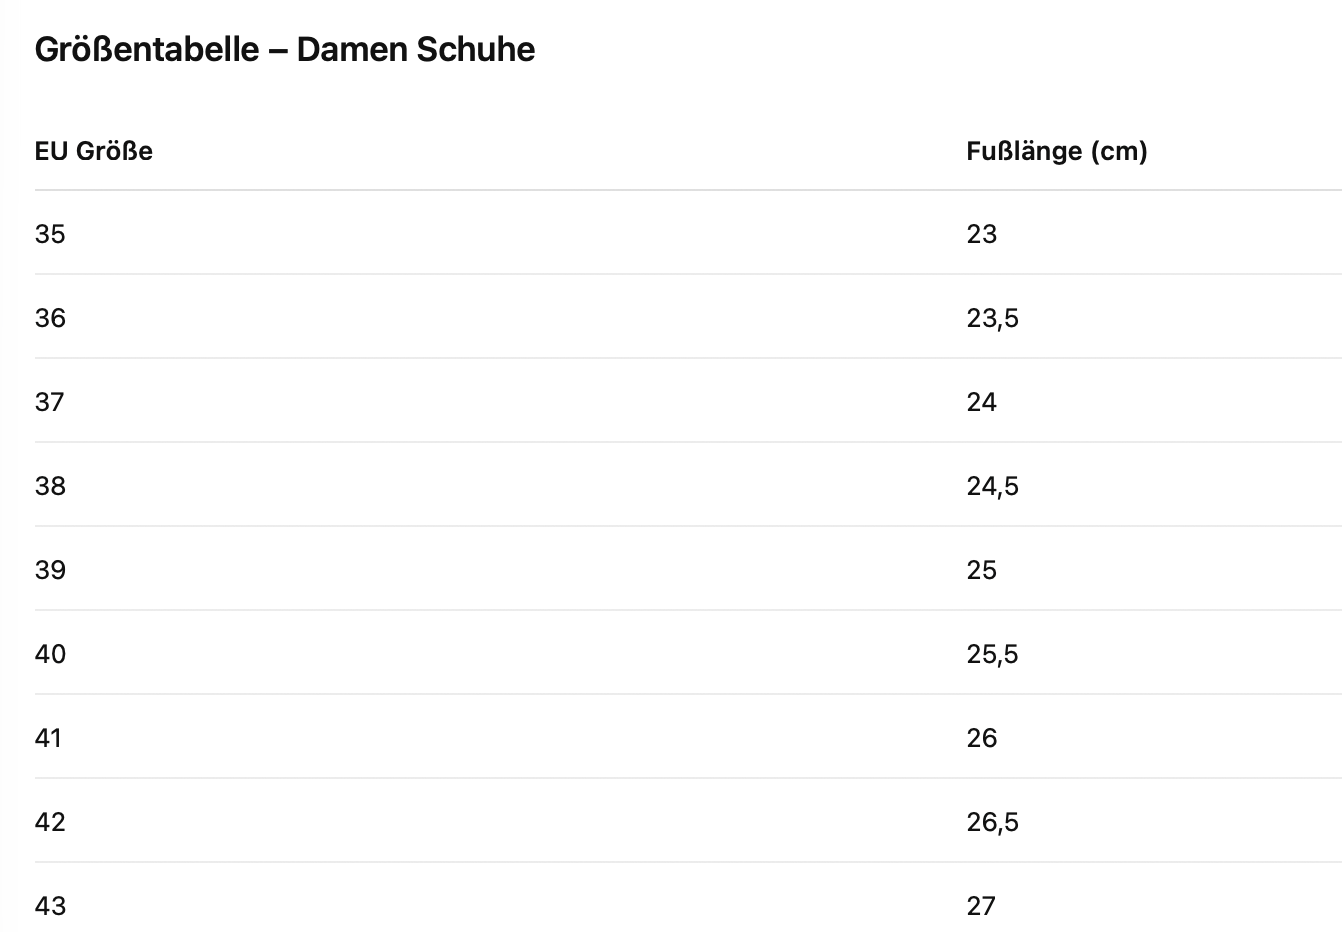The height and width of the screenshot is (932, 1342).
Task: Click the 26,5 foot length value
Action: [993, 822]
